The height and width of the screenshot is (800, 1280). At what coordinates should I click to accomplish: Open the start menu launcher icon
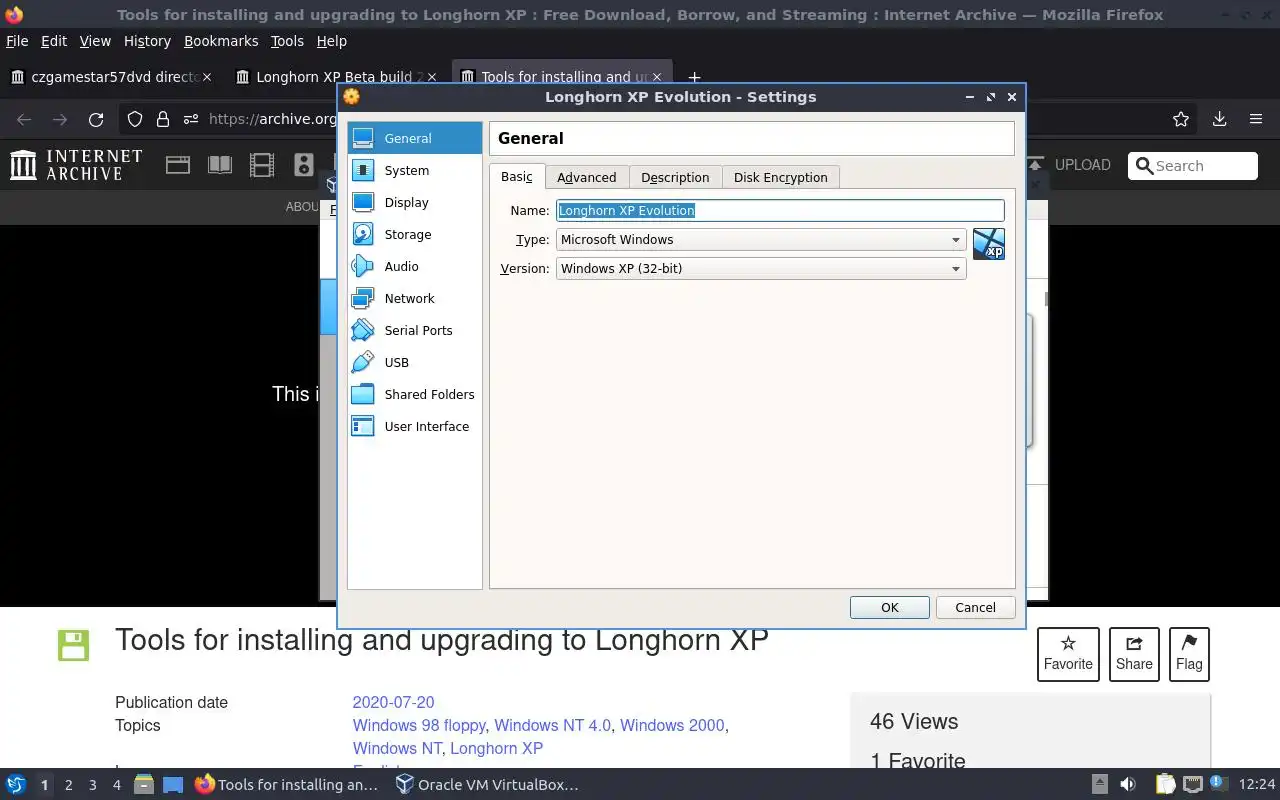[15, 785]
